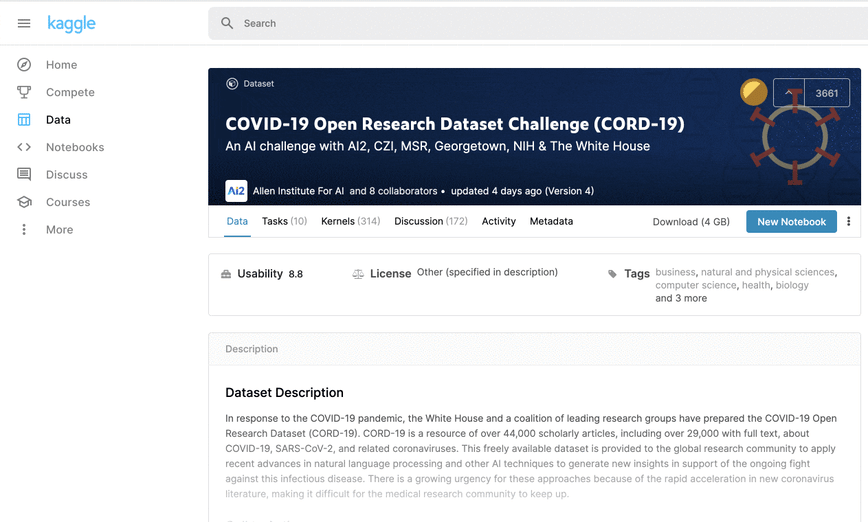
Task: Open Allen Institute For AI profile link
Action: 298,191
